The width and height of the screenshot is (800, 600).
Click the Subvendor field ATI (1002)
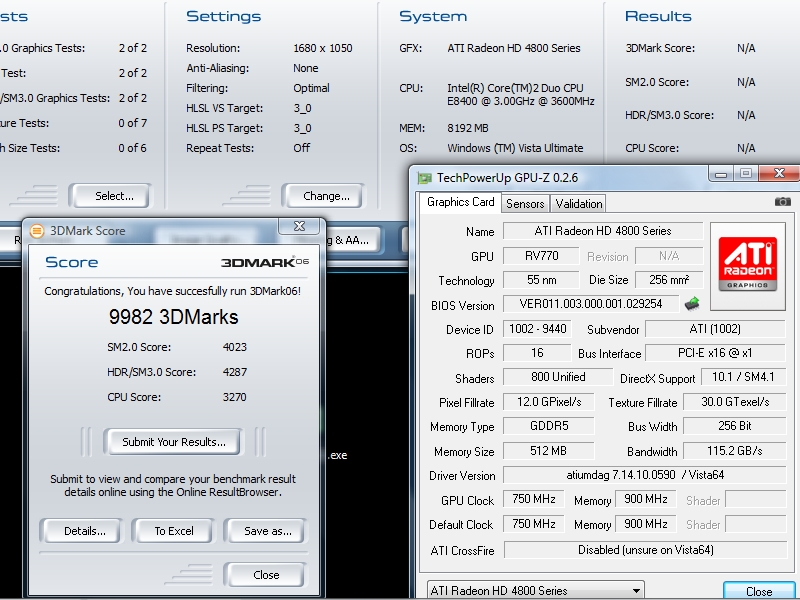[715, 329]
